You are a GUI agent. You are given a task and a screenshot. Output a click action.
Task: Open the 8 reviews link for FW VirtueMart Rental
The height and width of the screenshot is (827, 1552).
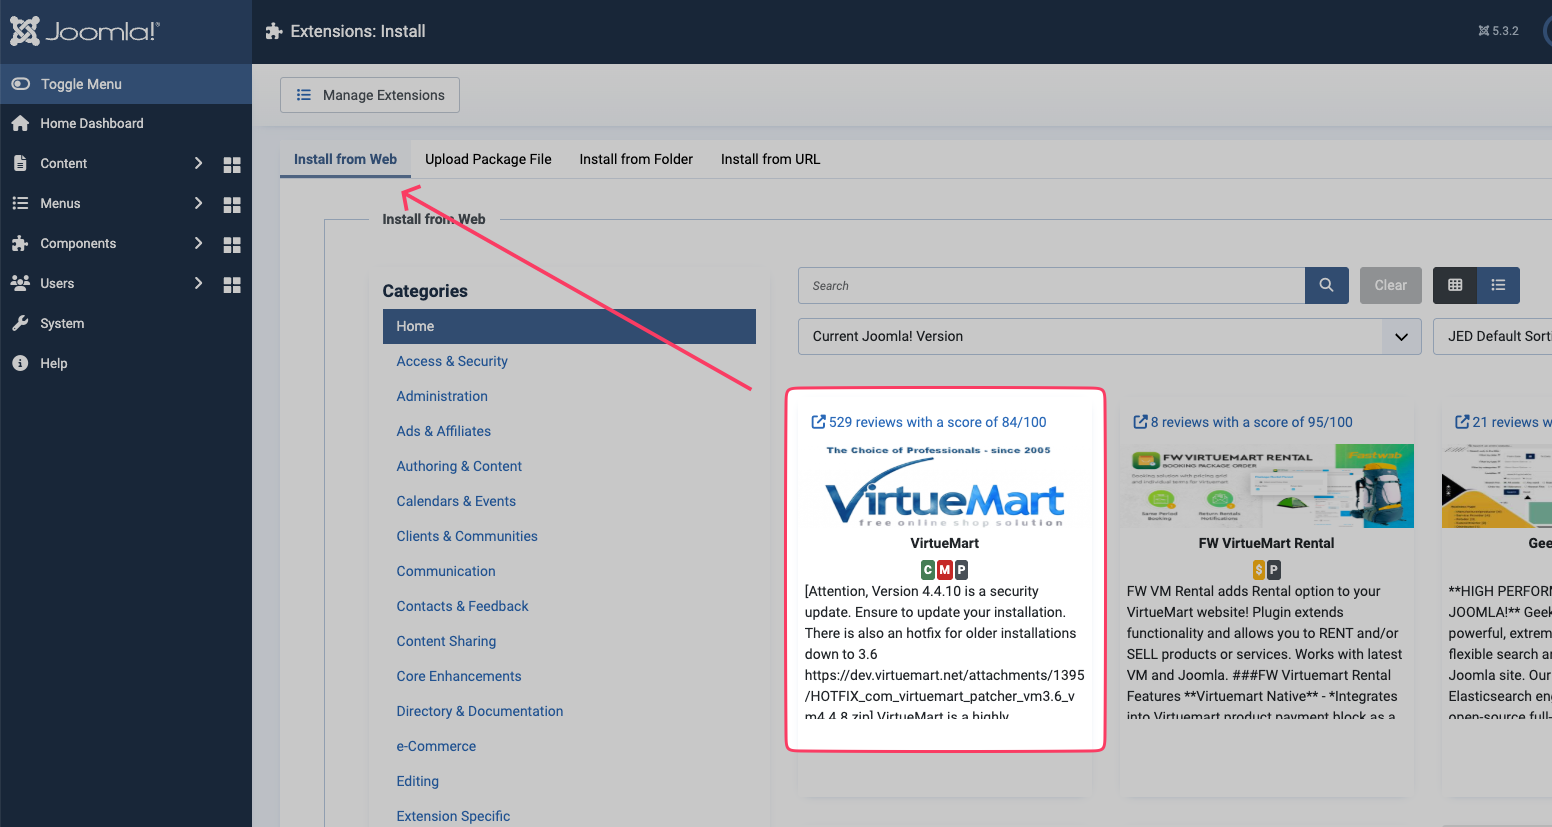point(1243,422)
